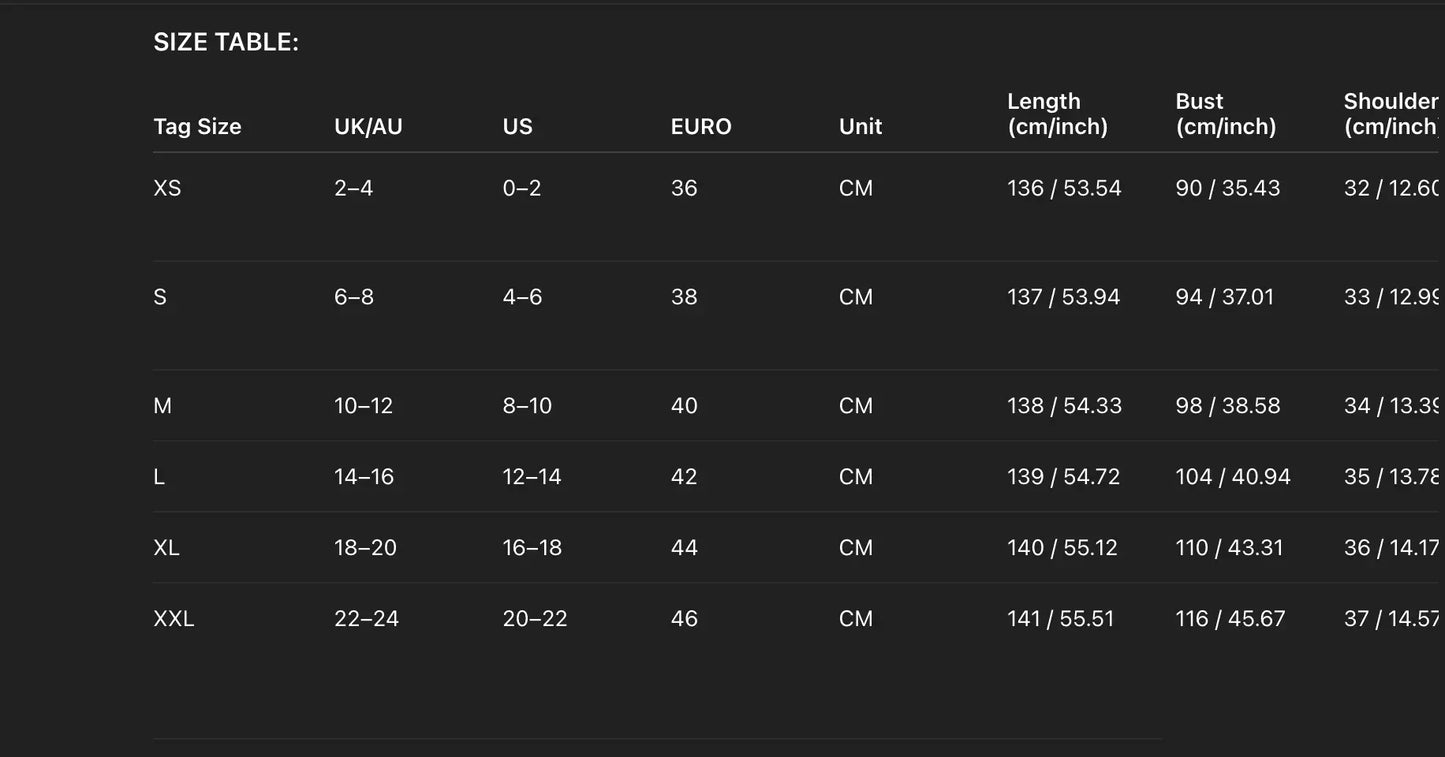Click the EURO column header
This screenshot has width=1445, height=757.
[701, 127]
